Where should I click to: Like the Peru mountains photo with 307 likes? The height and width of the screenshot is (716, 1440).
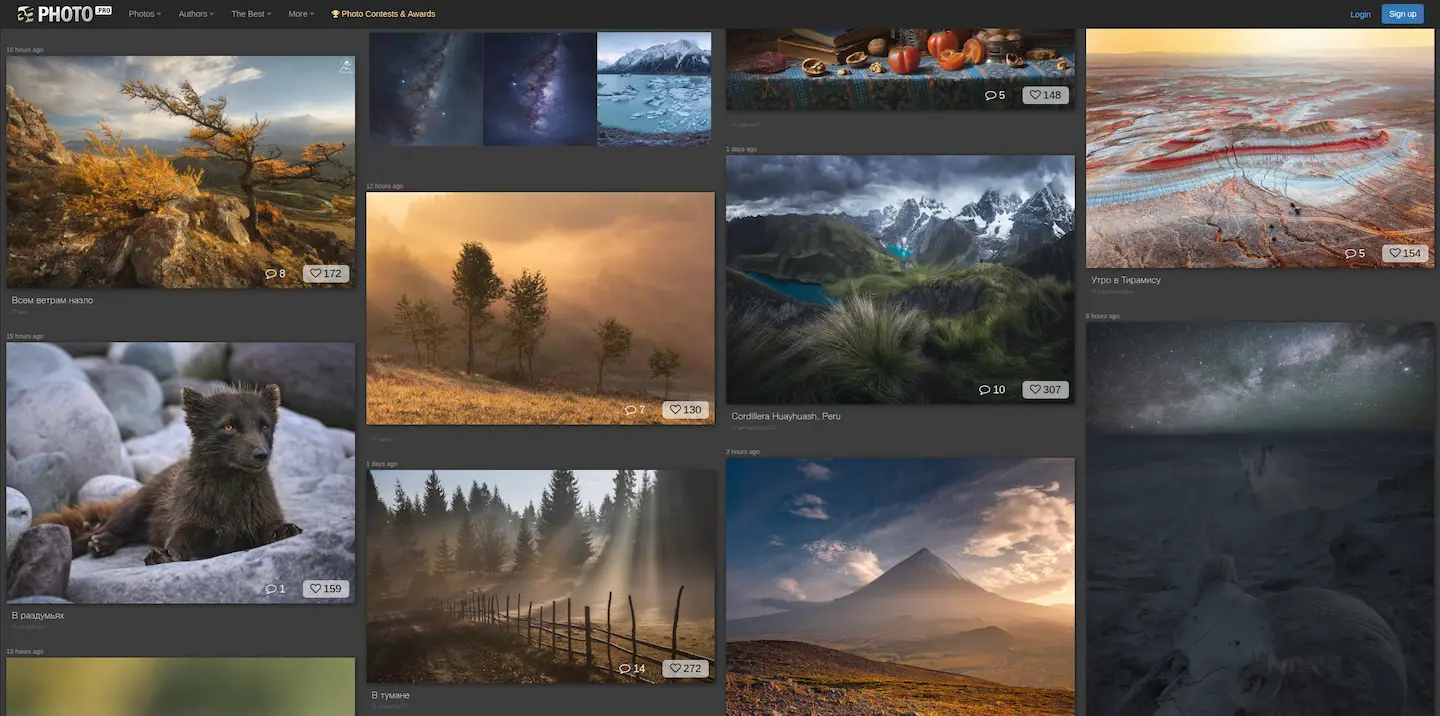[1046, 389]
